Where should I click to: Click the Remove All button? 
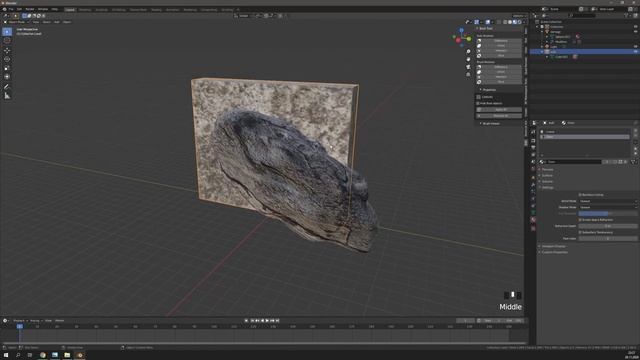coord(499,116)
